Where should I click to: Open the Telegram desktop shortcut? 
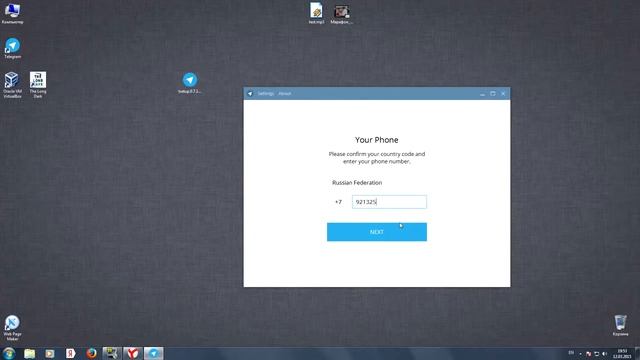point(12,48)
